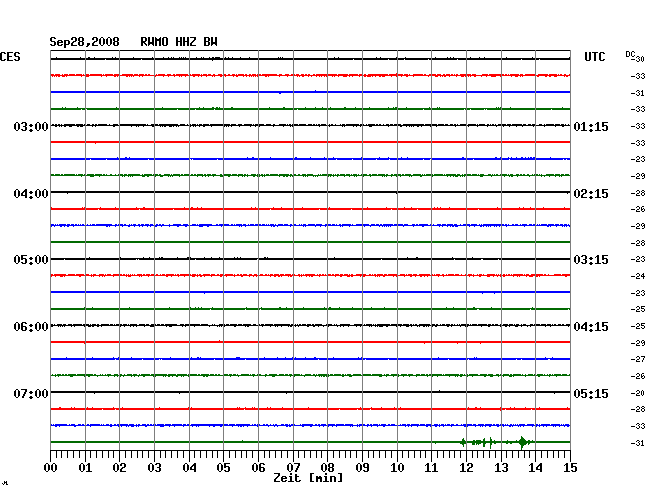The width and height of the screenshot is (650, 494).
Task: Click the CES column header on left
Action: (10, 57)
